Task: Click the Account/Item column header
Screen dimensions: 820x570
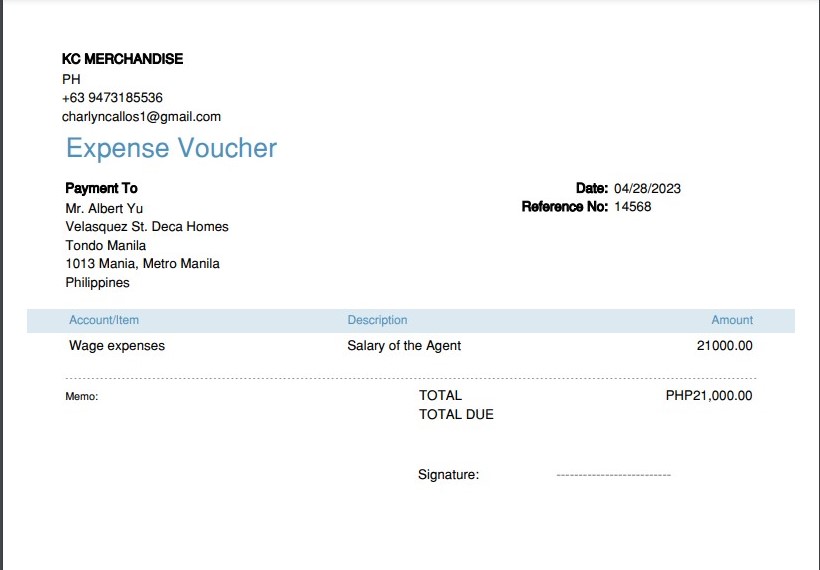Action: coord(104,320)
